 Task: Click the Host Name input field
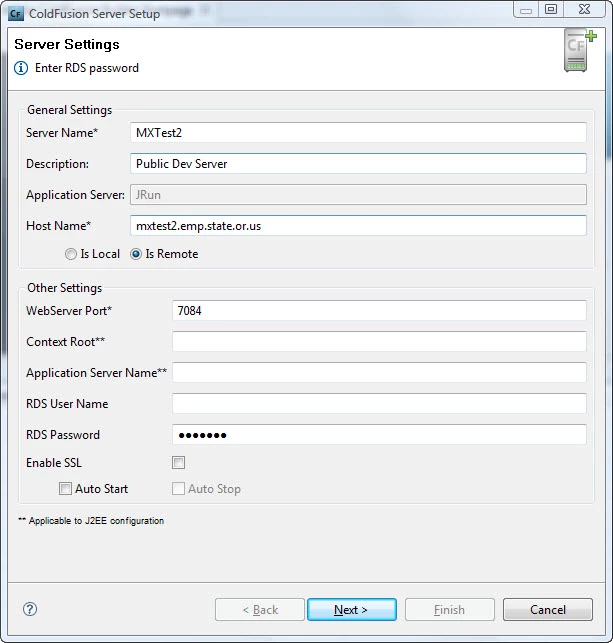(358, 226)
